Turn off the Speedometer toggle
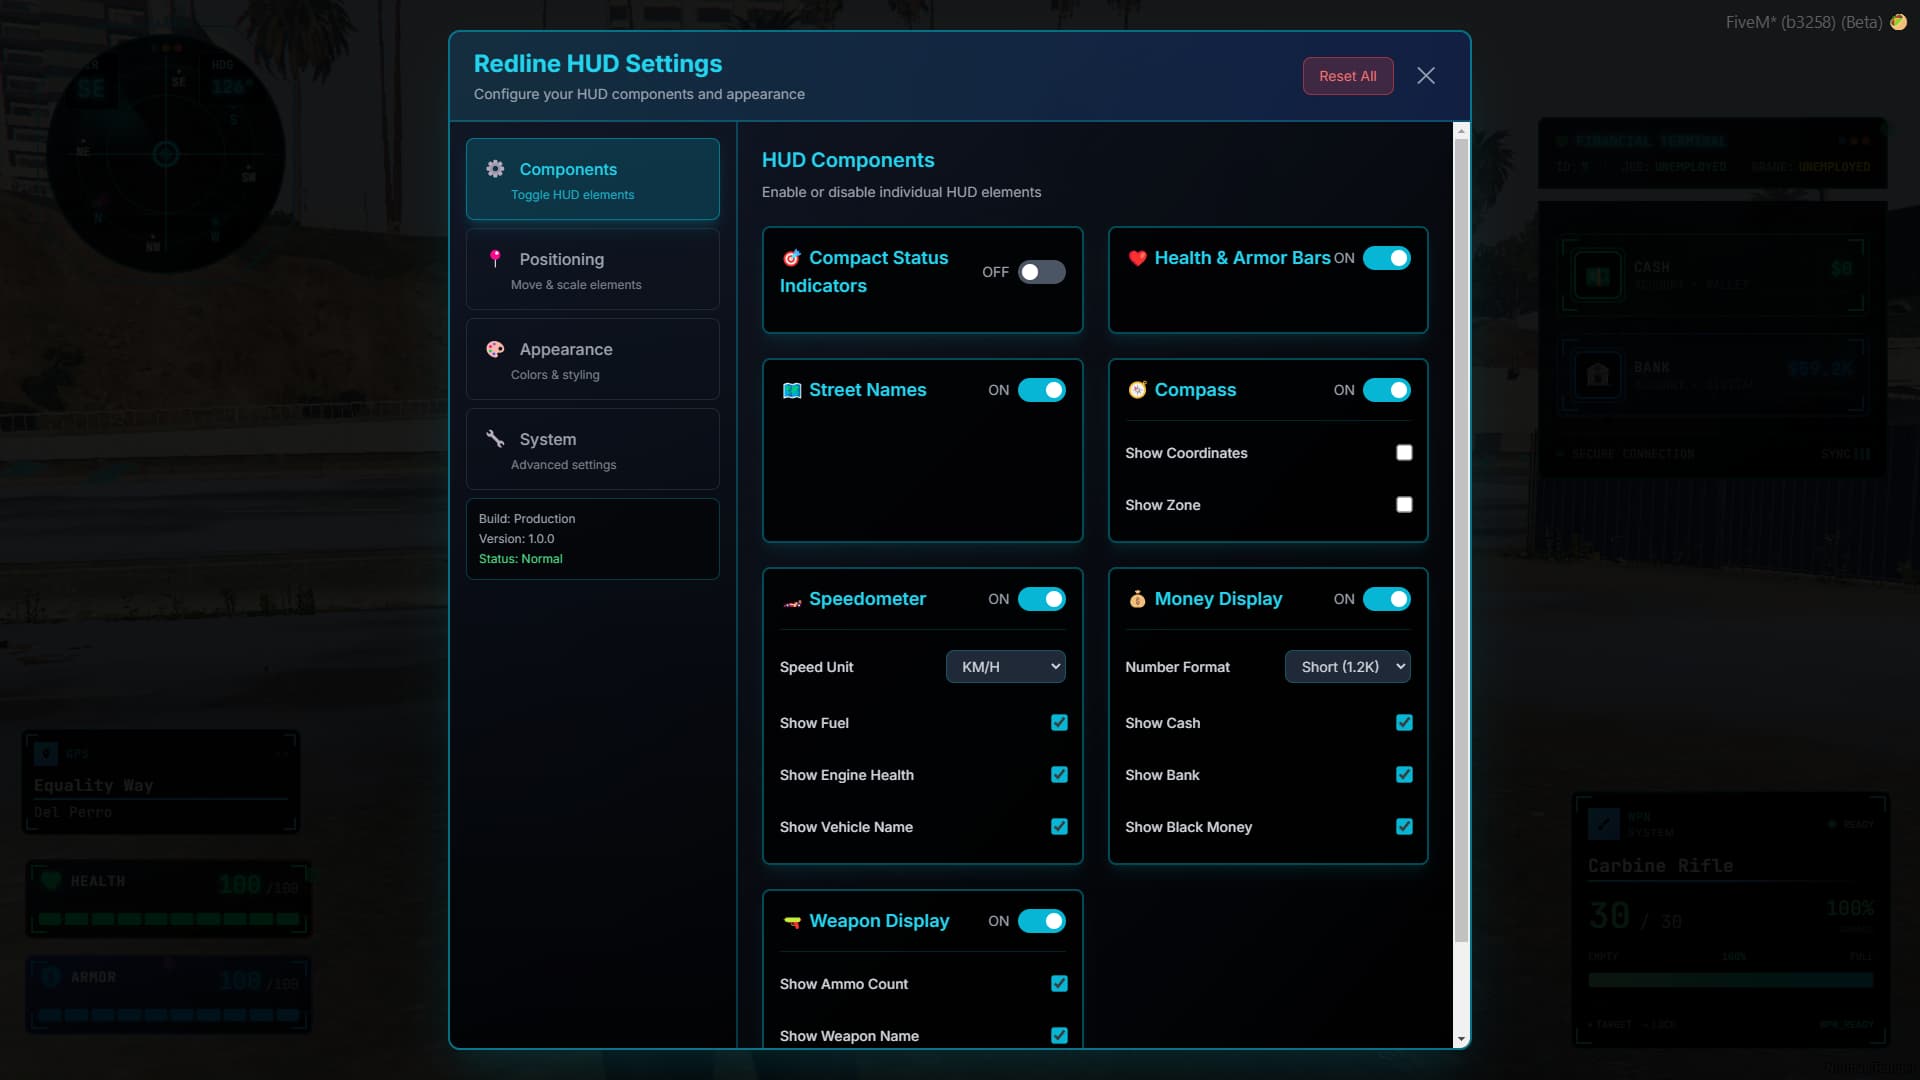 [x=1041, y=599]
